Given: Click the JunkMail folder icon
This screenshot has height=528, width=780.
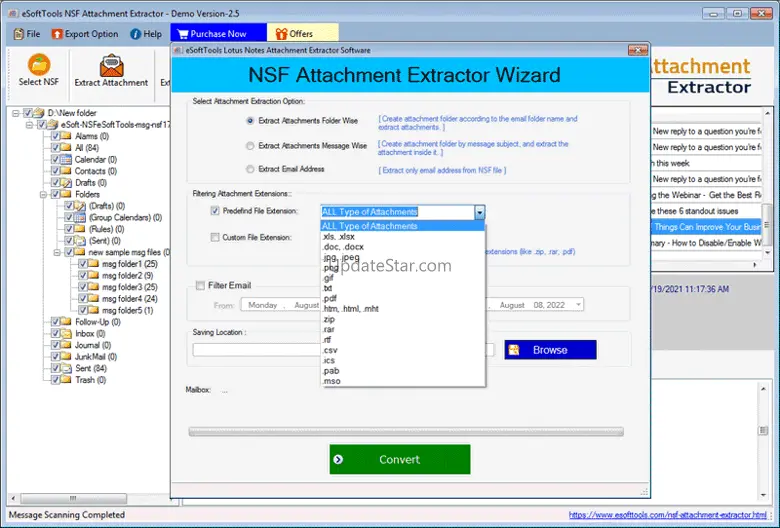Looking at the screenshot, I should 66,356.
